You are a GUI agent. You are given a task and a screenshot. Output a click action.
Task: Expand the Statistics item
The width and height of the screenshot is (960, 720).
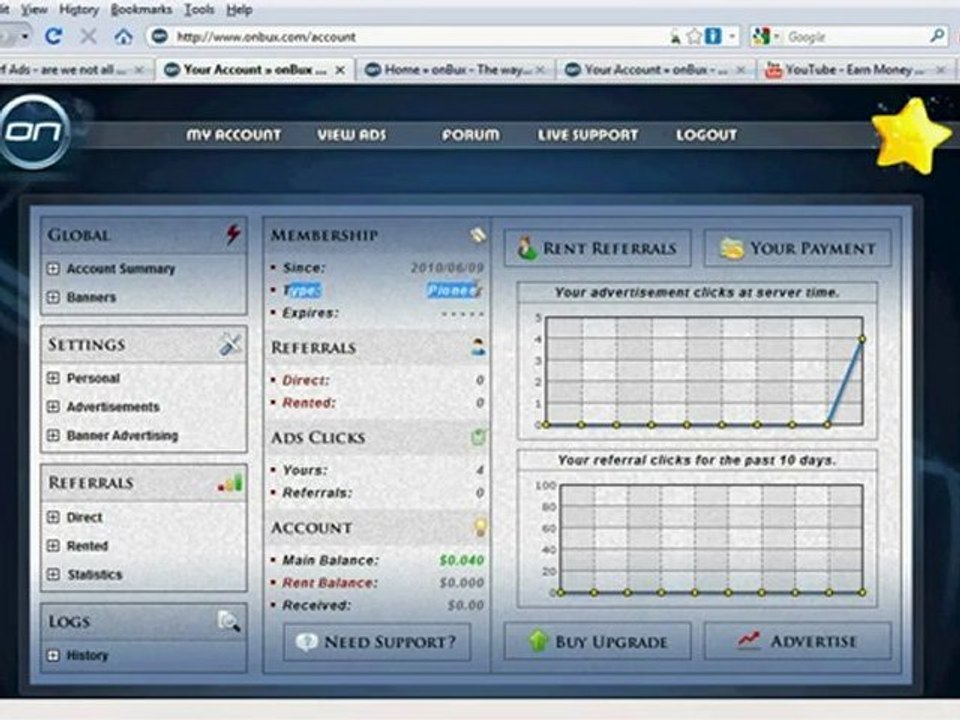point(53,574)
